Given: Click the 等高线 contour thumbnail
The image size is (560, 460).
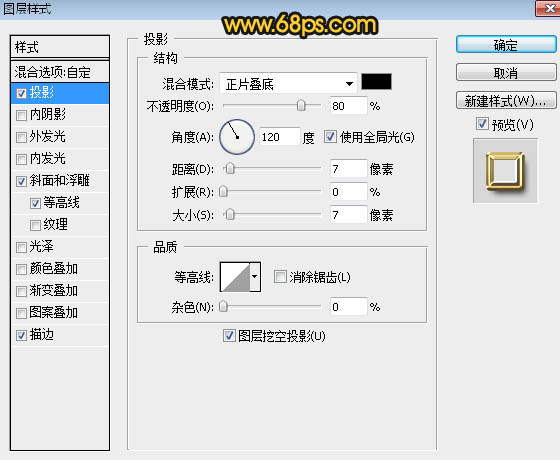Looking at the screenshot, I should point(235,277).
